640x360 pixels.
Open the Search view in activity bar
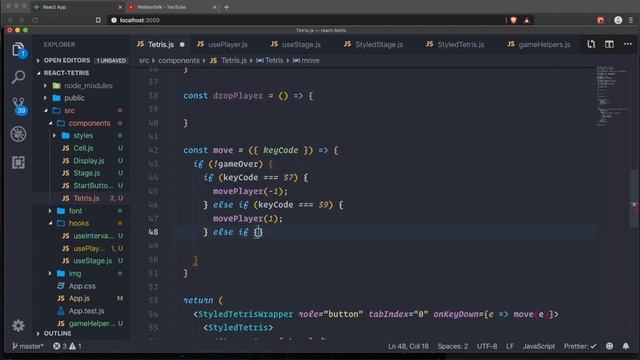(x=18, y=77)
